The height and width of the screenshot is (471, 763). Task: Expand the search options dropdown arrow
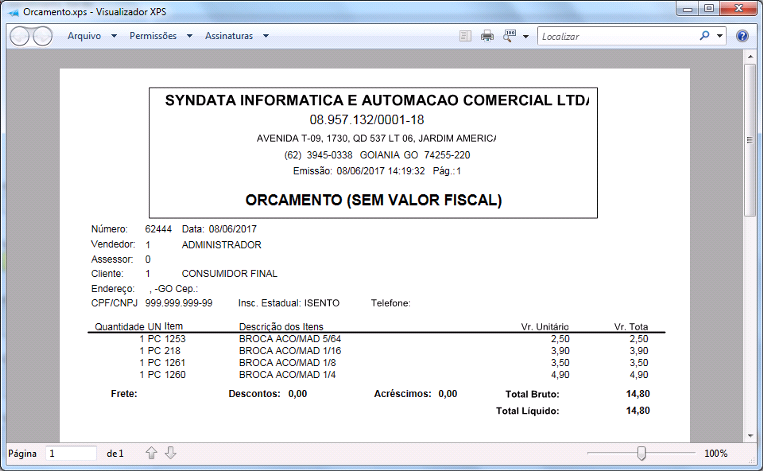coord(720,36)
